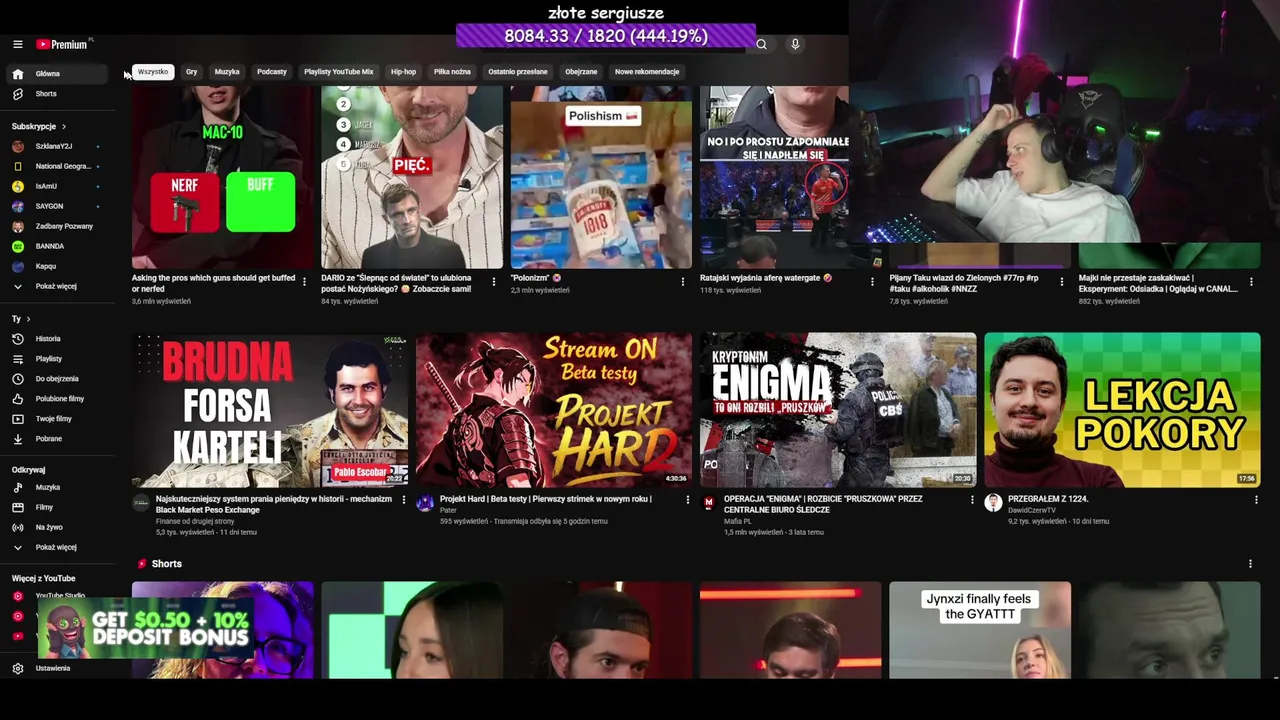Select the Obejrzane filter chip
This screenshot has width=1280, height=720.
581,72
